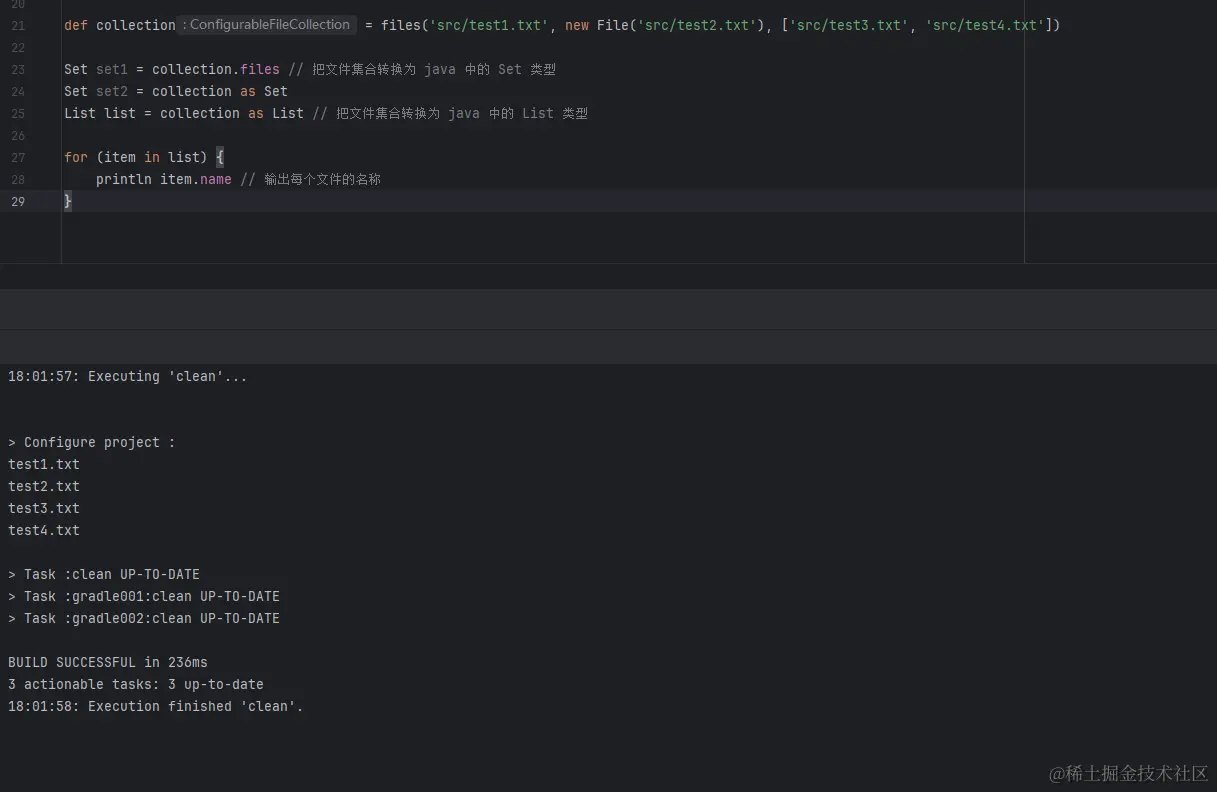Click the closing brace on line 29
Viewport: 1217px width, 792px height.
pyautogui.click(x=68, y=201)
